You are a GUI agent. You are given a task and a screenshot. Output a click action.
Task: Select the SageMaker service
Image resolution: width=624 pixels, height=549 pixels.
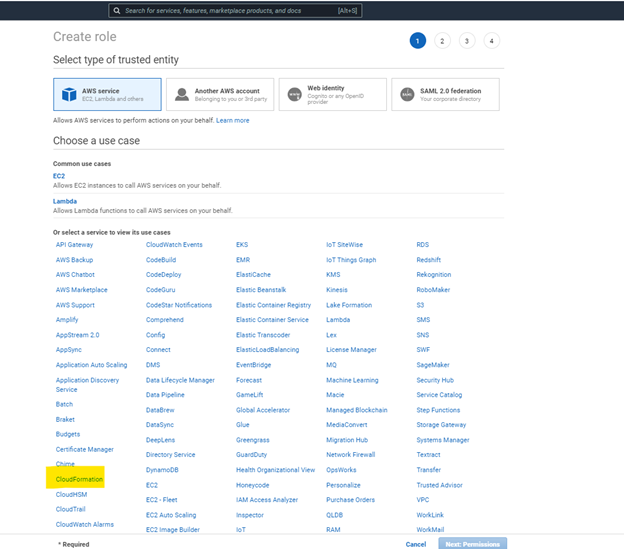point(433,365)
